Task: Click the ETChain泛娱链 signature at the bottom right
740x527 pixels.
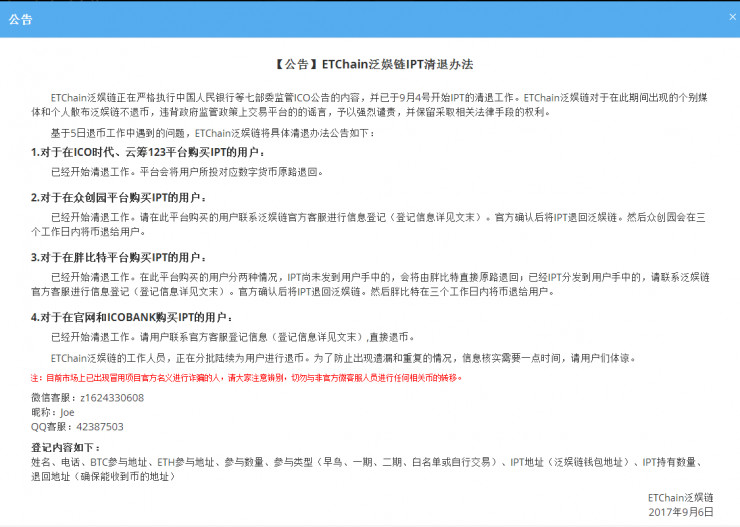Action: pyautogui.click(x=681, y=498)
